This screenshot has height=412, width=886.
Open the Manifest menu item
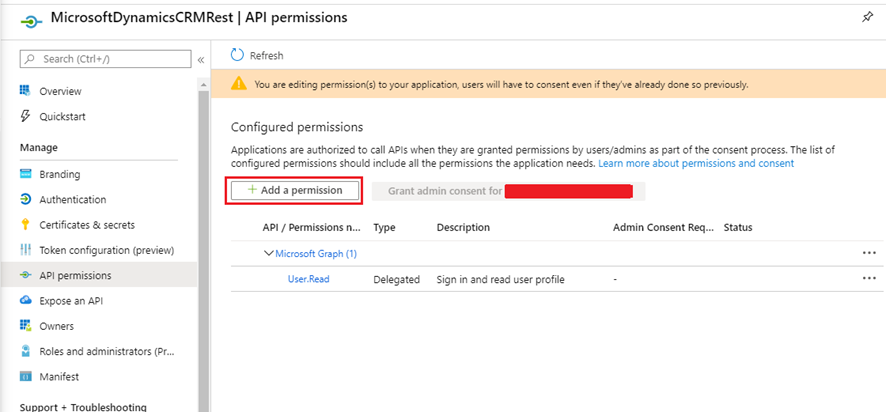pyautogui.click(x=59, y=377)
